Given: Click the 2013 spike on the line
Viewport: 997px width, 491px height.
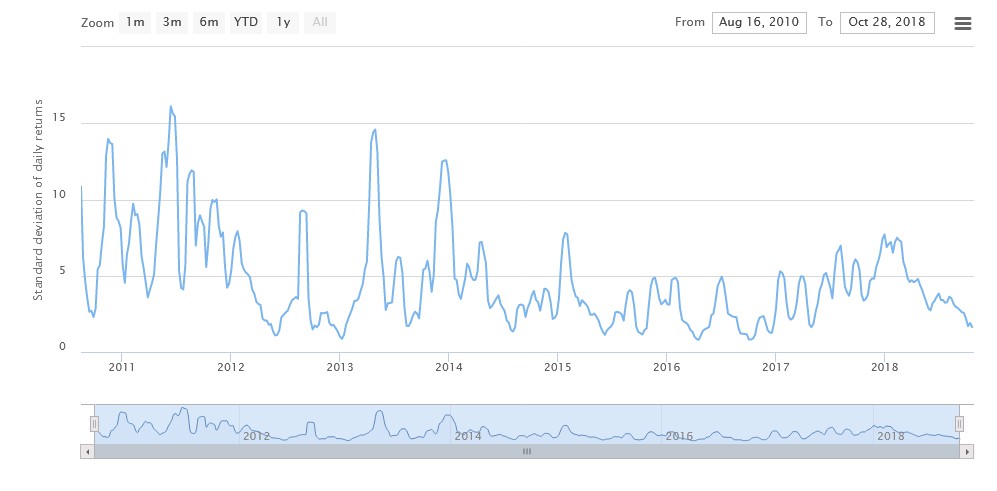Looking at the screenshot, I should 375,129.
